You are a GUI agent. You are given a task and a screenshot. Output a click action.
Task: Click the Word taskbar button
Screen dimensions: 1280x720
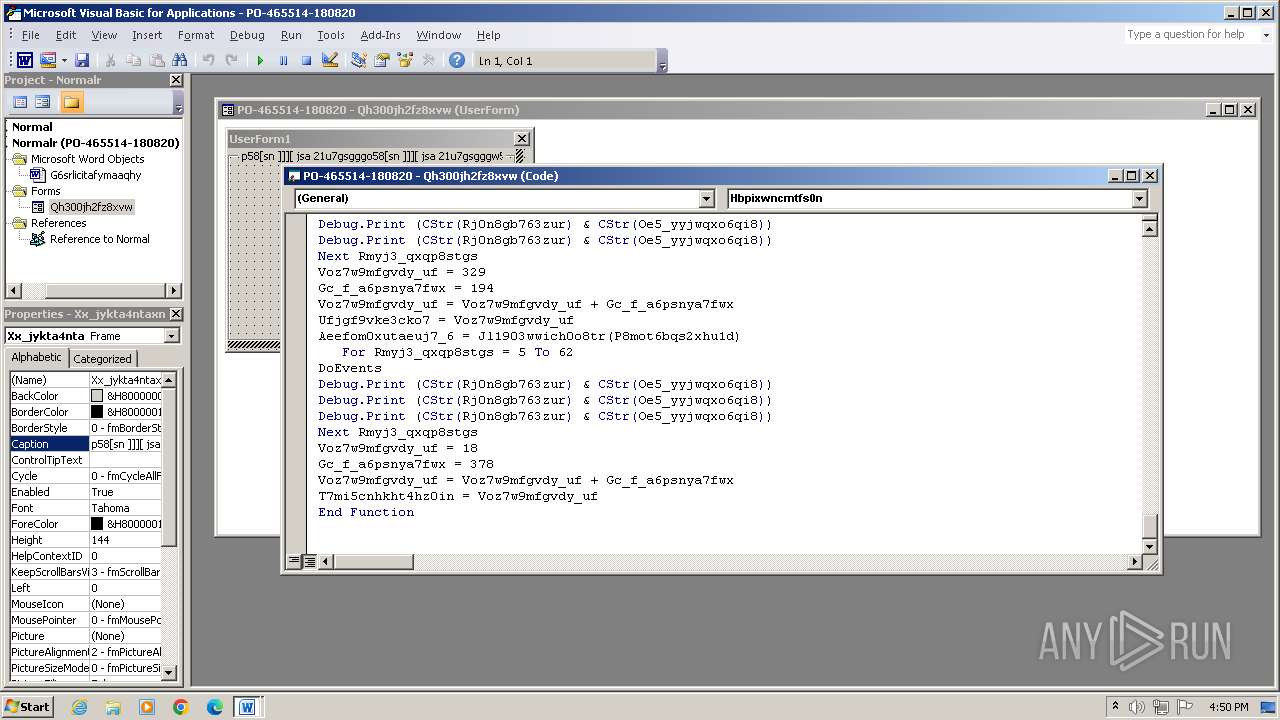[247, 707]
